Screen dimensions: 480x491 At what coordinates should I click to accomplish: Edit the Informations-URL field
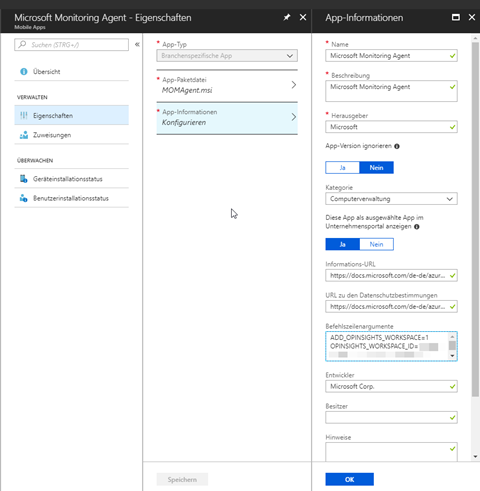pyautogui.click(x=391, y=276)
